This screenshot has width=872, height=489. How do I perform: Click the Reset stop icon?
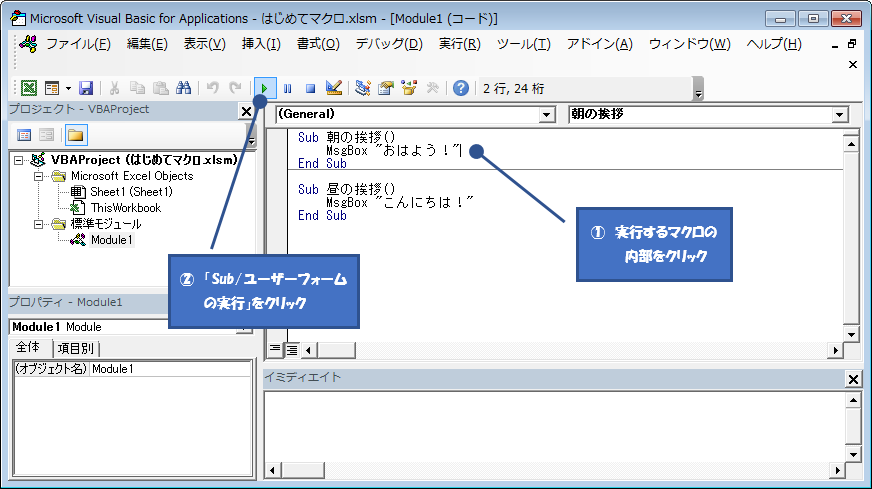pos(310,88)
